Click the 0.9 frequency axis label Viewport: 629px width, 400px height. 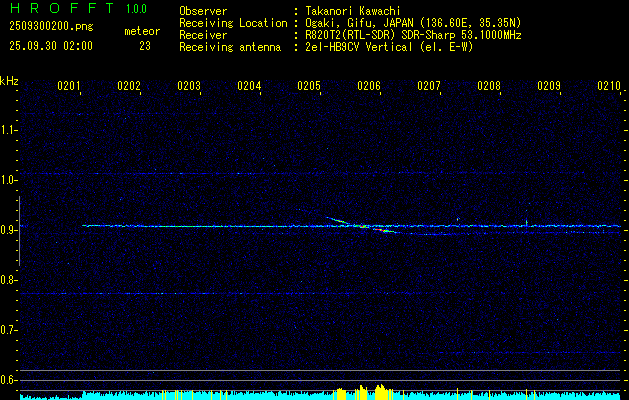[9, 229]
